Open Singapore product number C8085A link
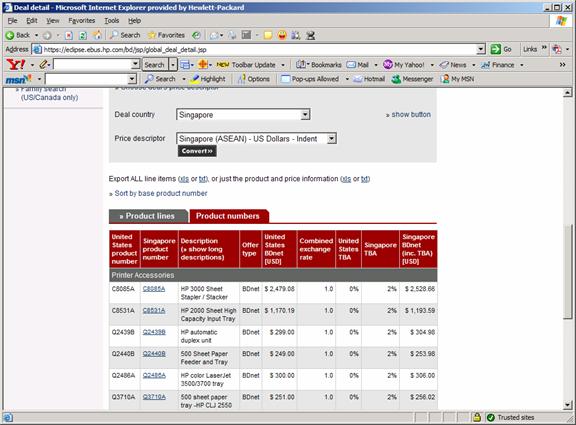576x425 pixels. coord(154,289)
